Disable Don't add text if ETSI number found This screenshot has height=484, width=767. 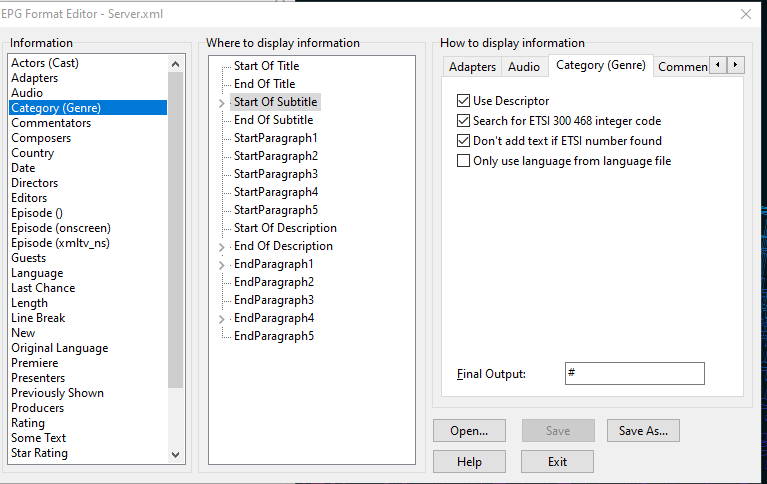click(463, 141)
